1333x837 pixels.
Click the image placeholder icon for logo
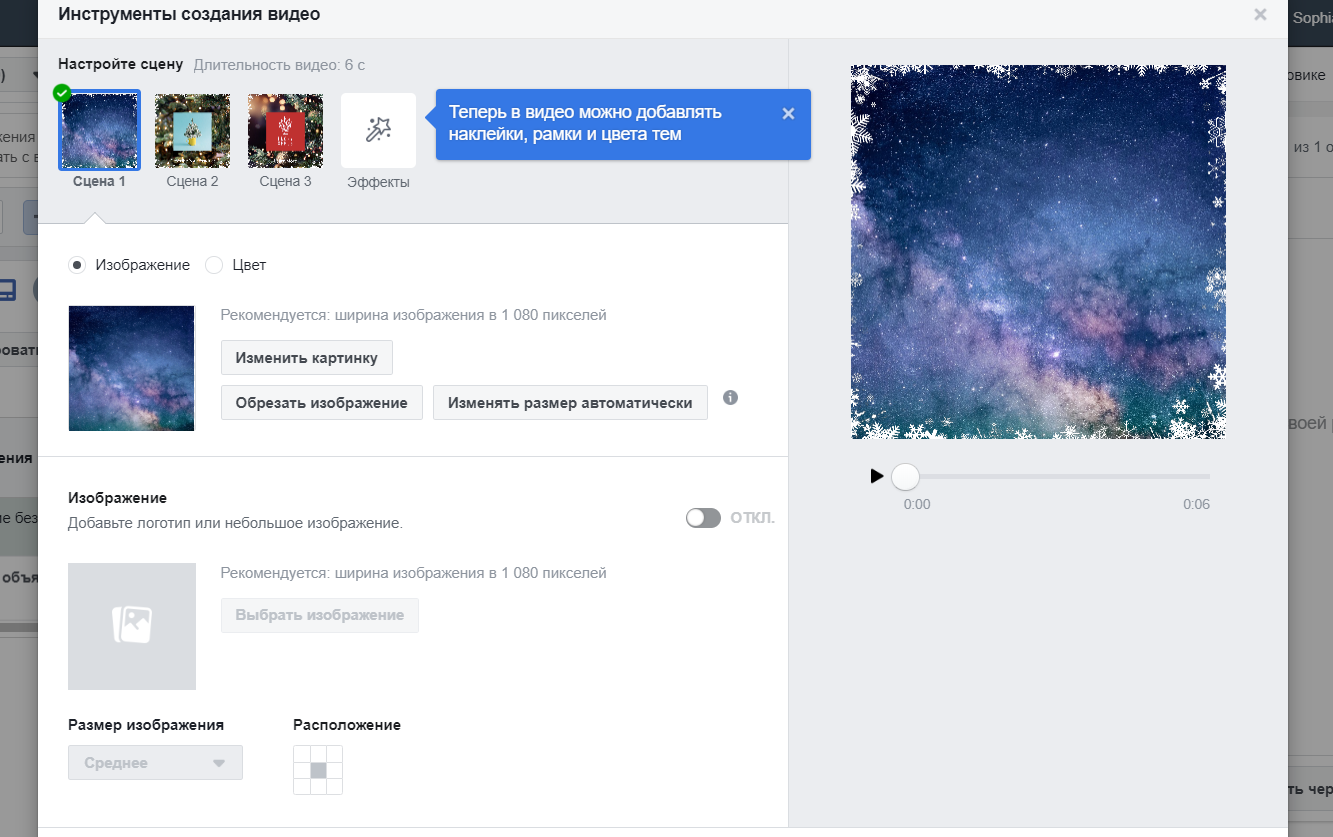(x=132, y=626)
